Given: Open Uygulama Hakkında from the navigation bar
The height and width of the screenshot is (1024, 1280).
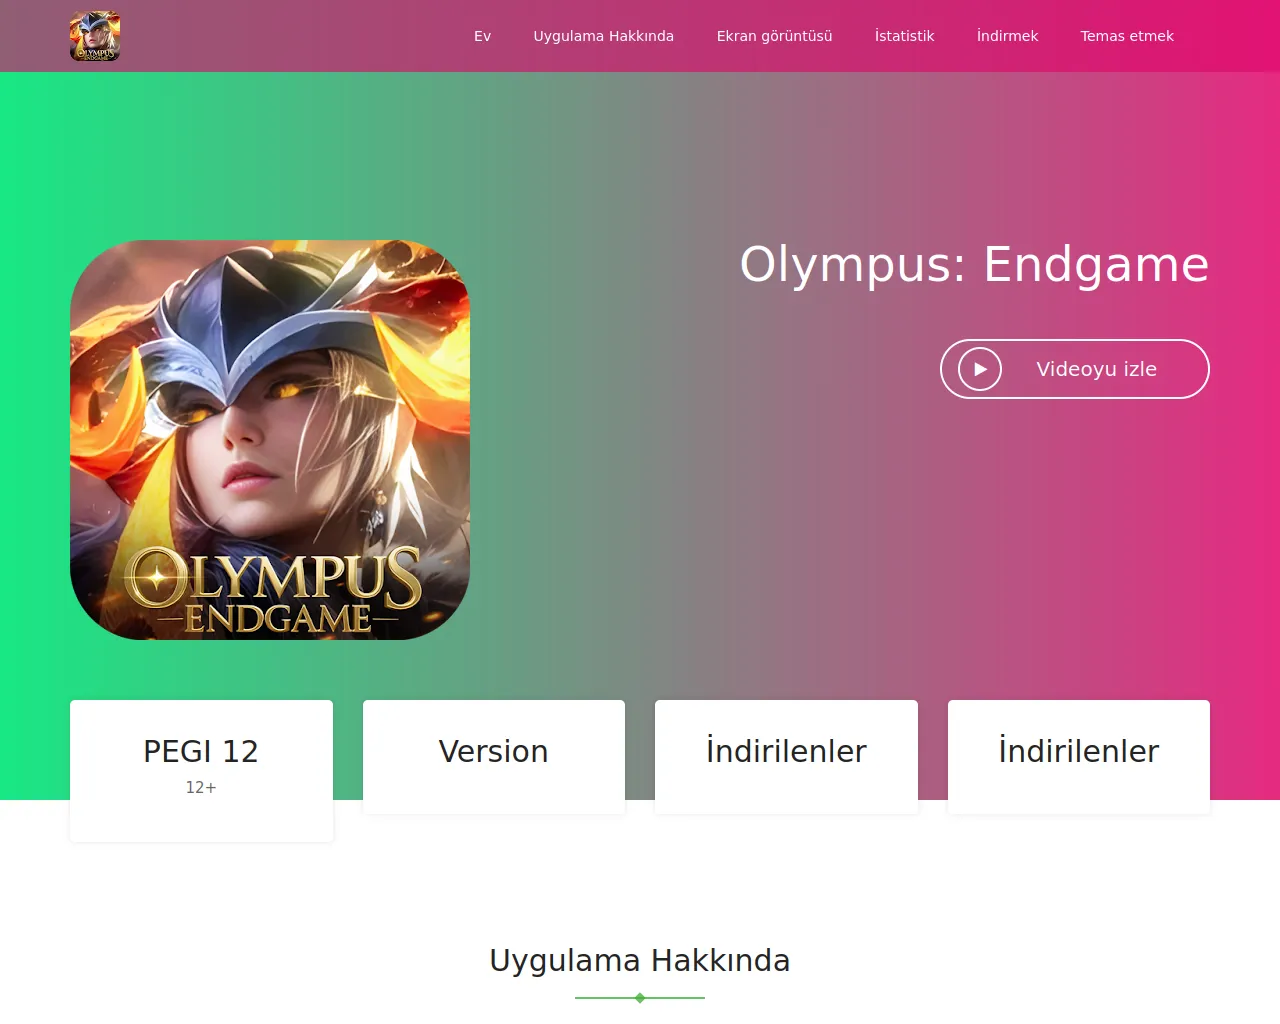Looking at the screenshot, I should (604, 36).
